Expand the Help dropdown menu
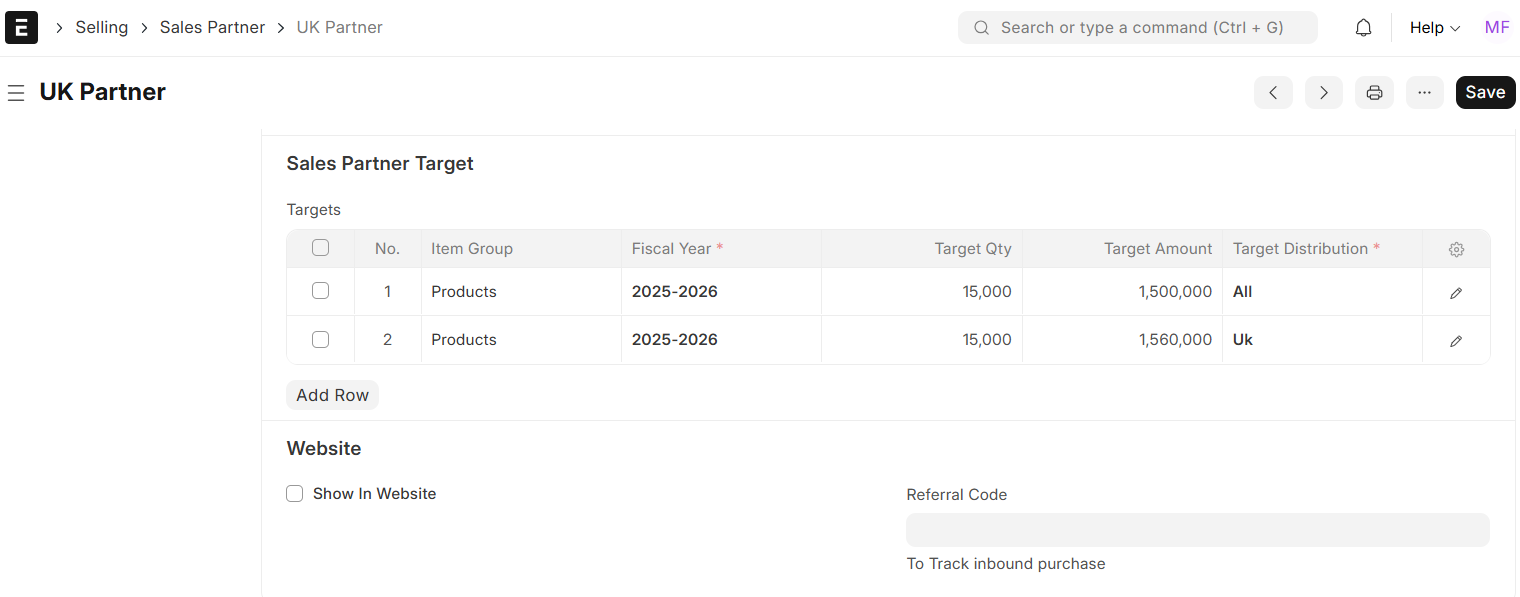 [1435, 28]
